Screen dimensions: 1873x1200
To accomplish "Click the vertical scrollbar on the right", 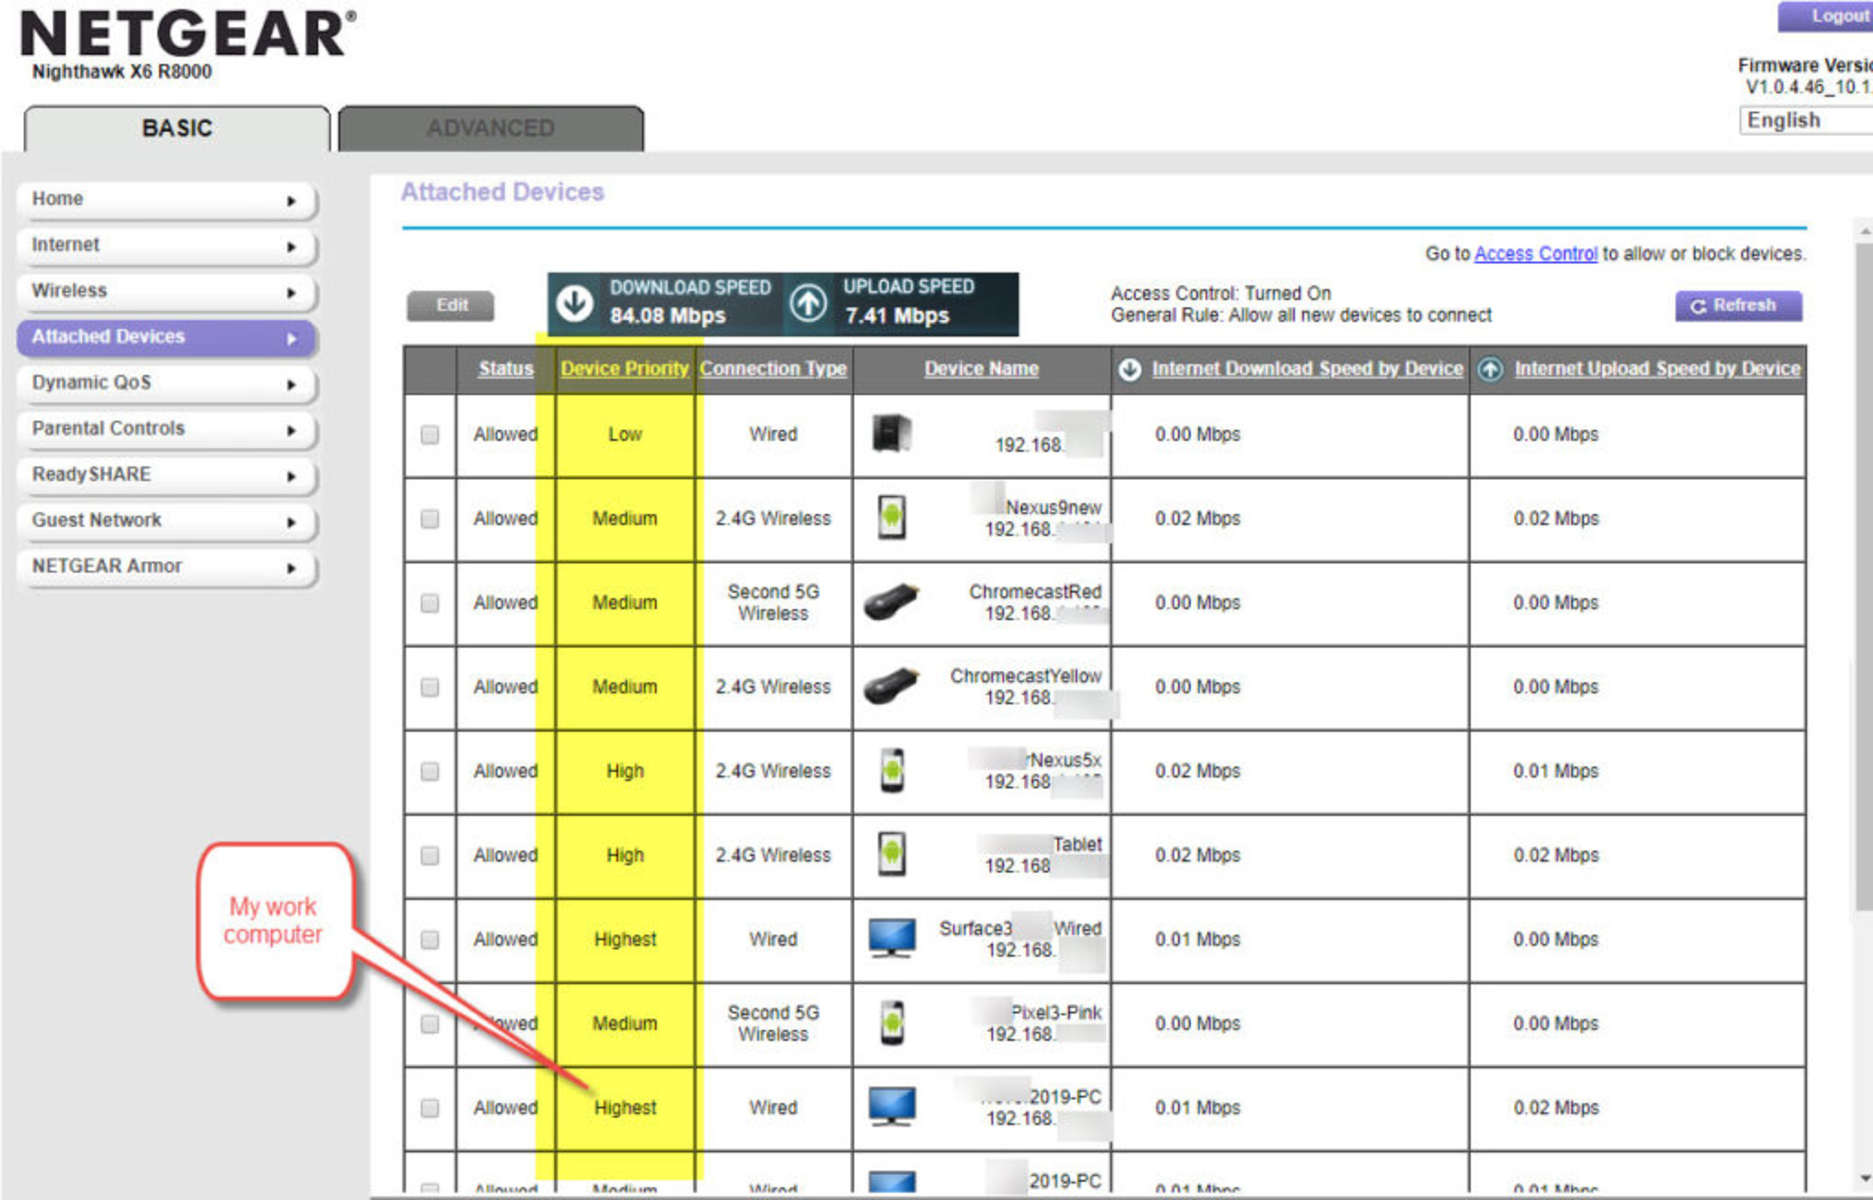I will (x=1864, y=575).
